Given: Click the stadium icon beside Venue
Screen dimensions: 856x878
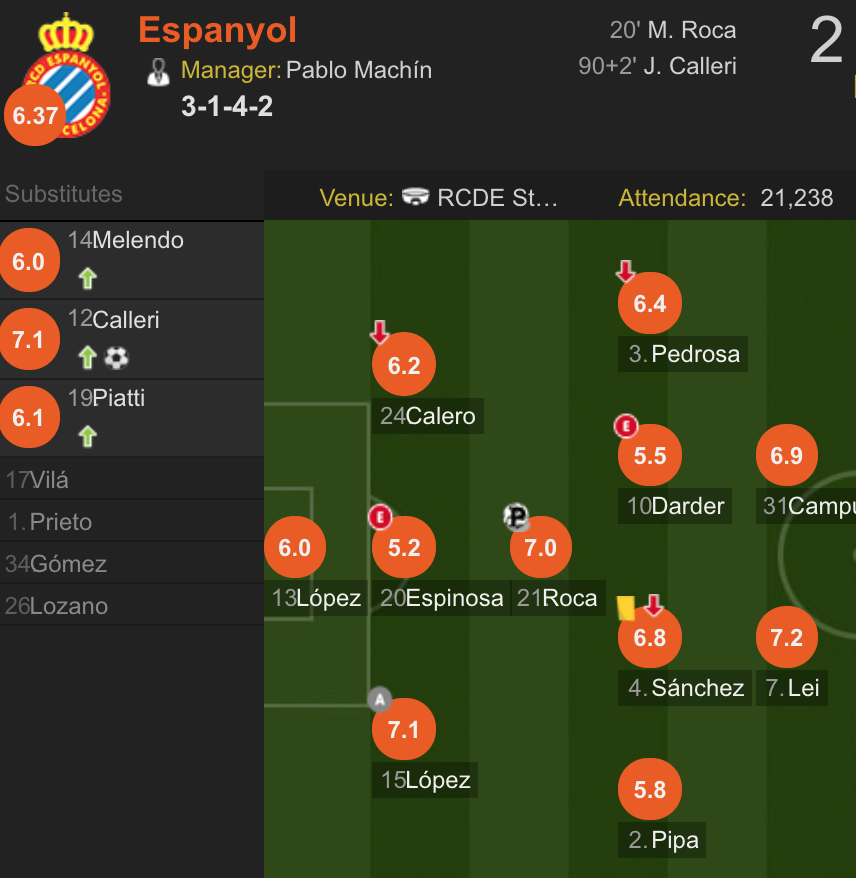Looking at the screenshot, I should [x=415, y=197].
